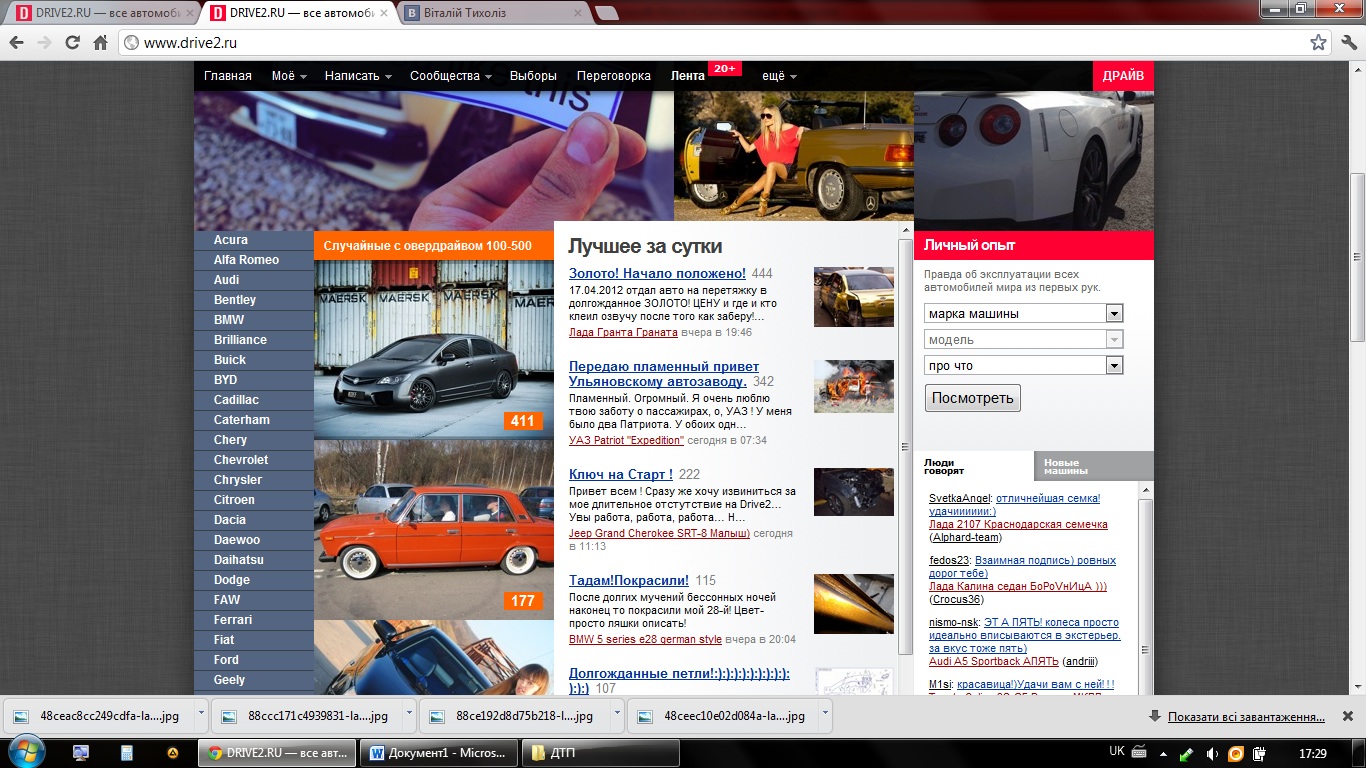Expand the ещё menu
The width and height of the screenshot is (1366, 768).
(x=779, y=76)
